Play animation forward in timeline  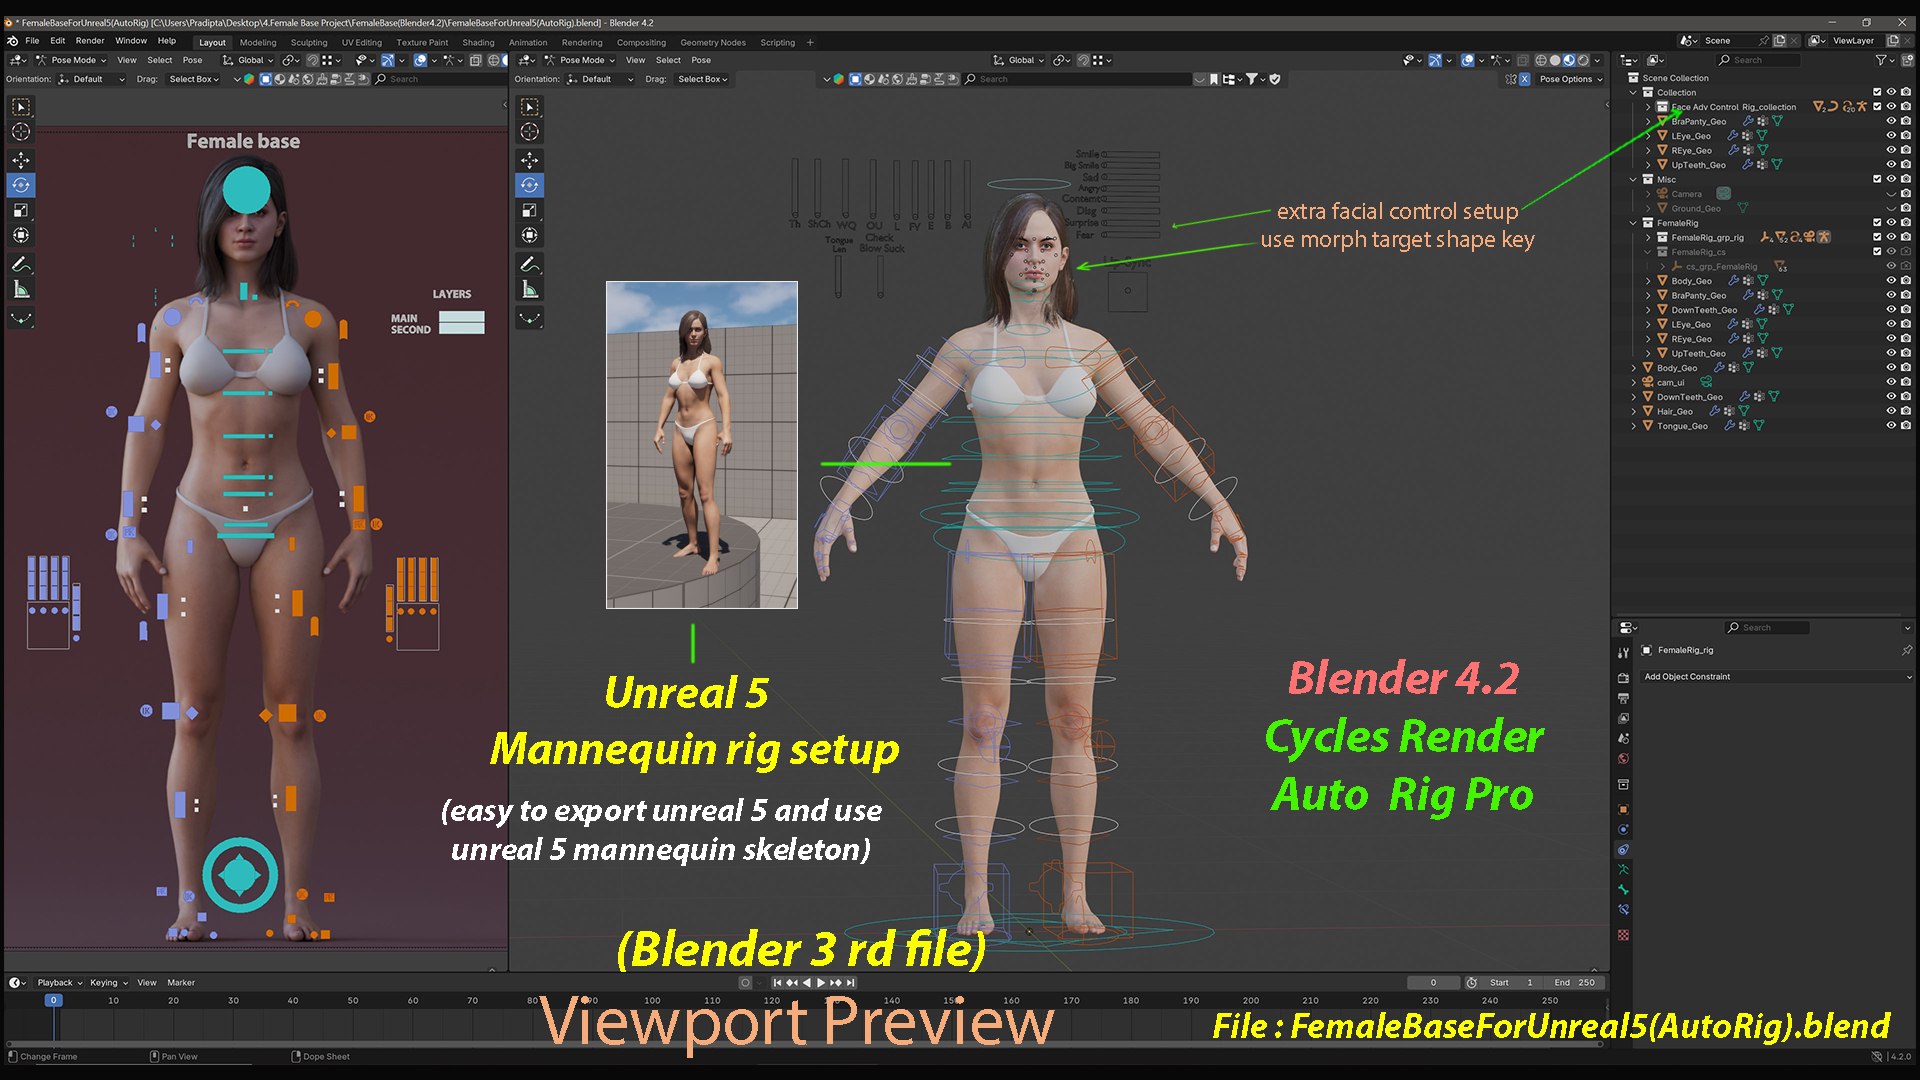[821, 983]
